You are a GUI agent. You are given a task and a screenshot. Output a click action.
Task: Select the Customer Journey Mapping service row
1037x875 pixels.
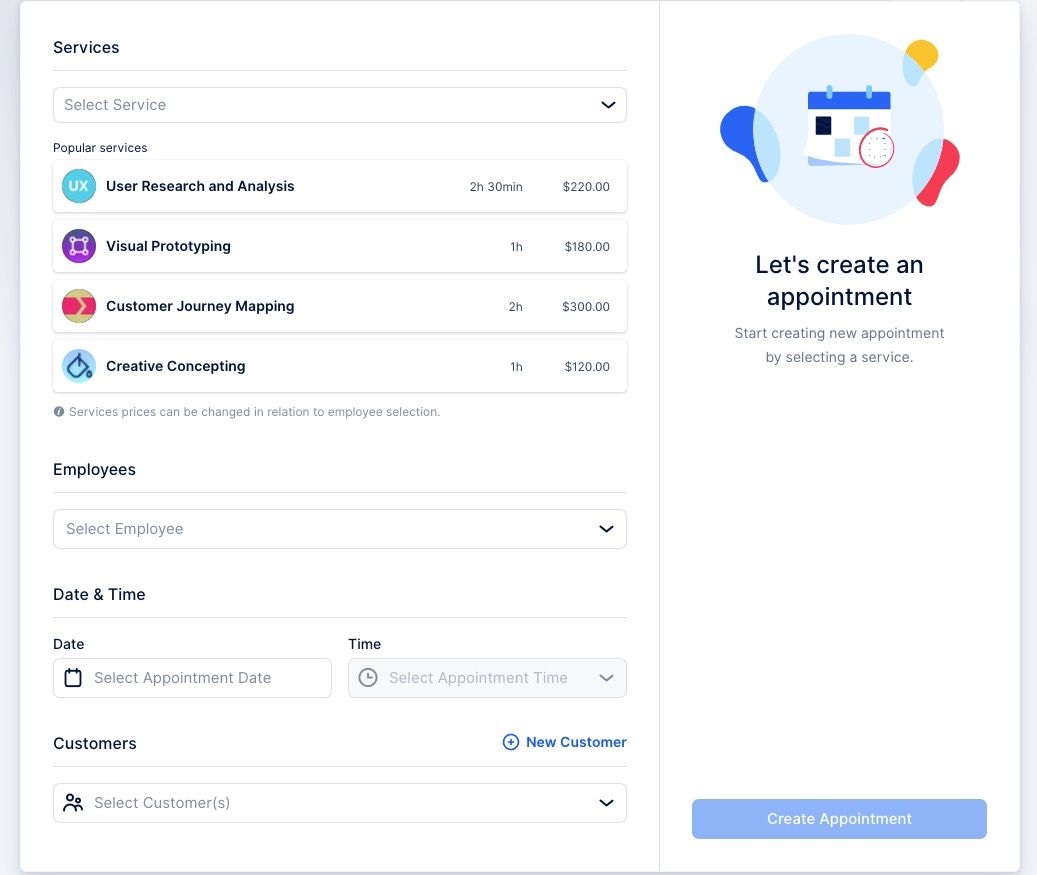coord(340,306)
